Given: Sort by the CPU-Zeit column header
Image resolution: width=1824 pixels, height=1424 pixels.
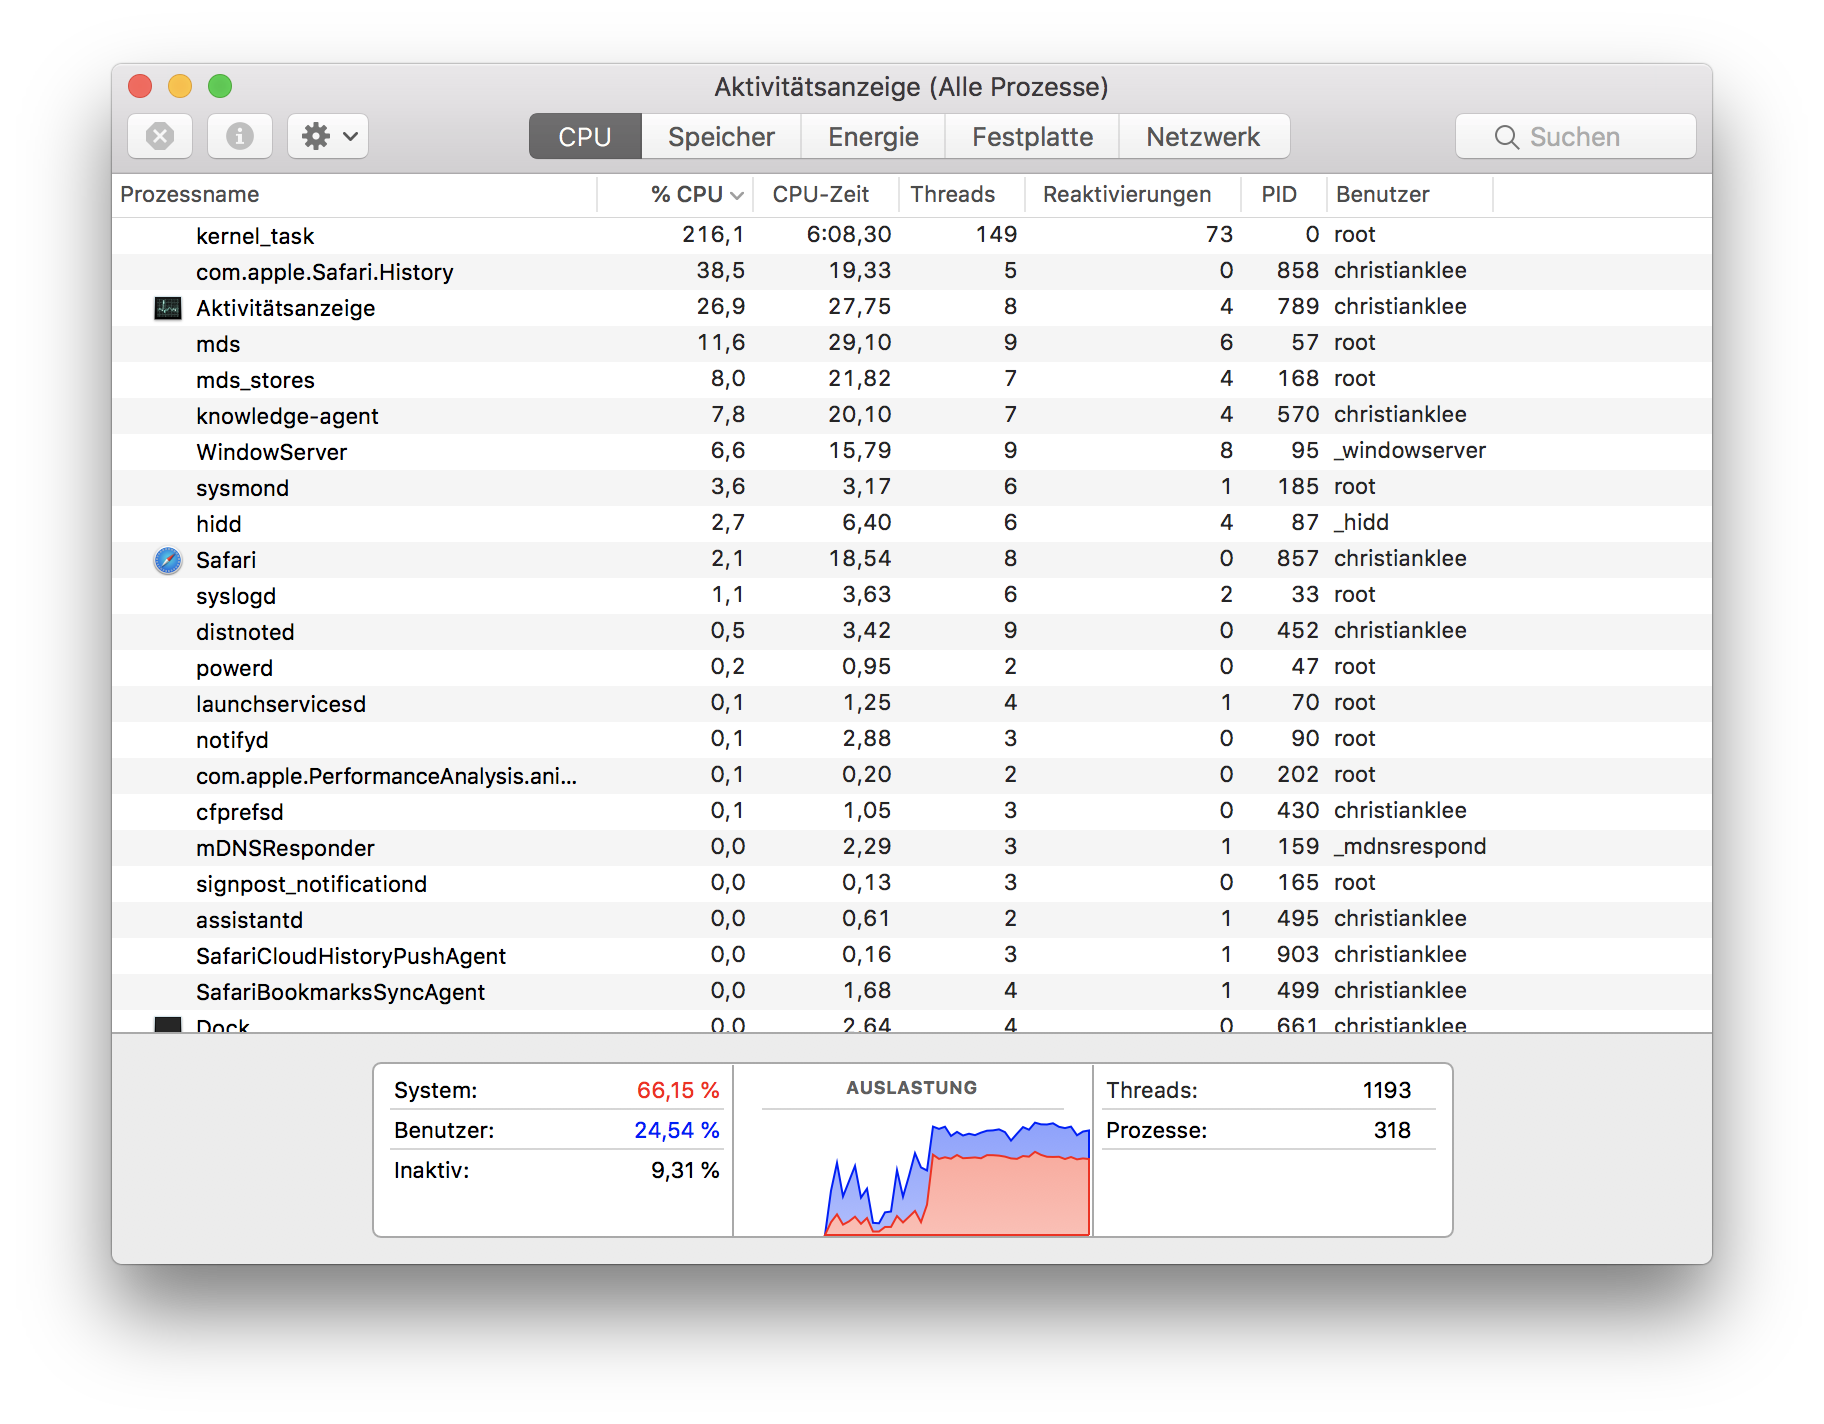Looking at the screenshot, I should 826,194.
